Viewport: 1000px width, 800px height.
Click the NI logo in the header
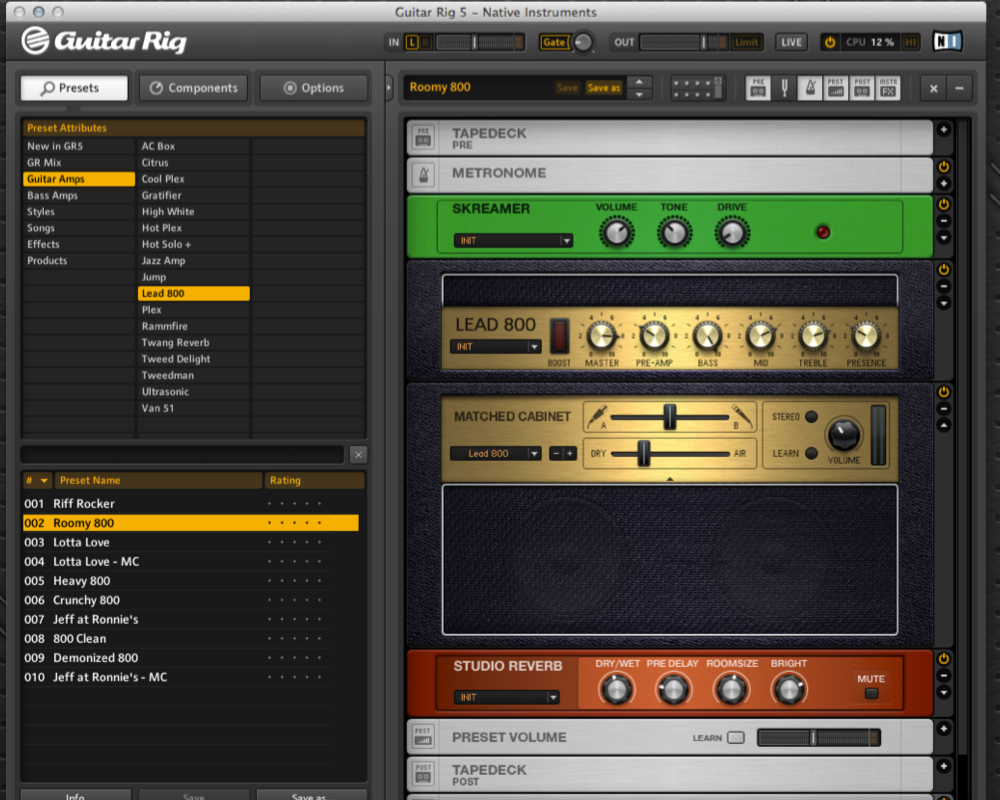coord(947,42)
